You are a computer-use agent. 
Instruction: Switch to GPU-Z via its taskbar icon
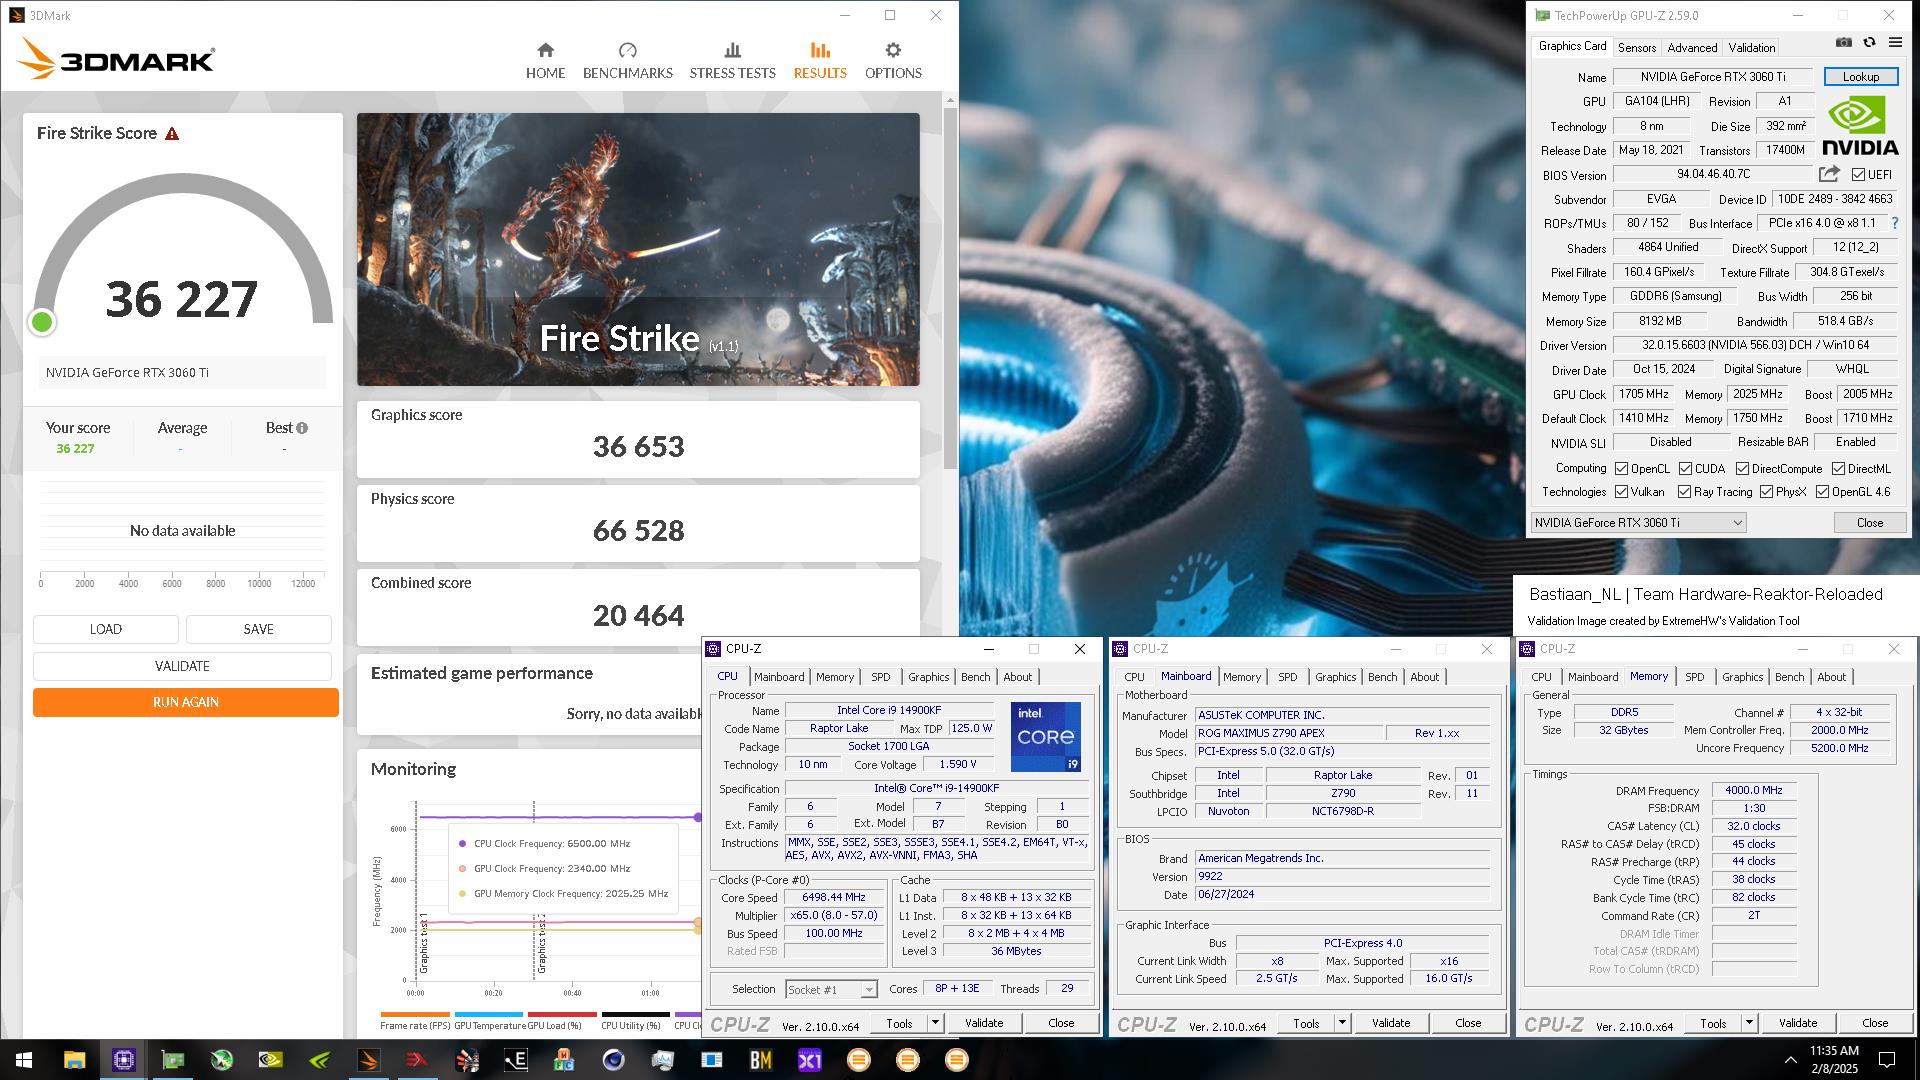click(x=173, y=1060)
